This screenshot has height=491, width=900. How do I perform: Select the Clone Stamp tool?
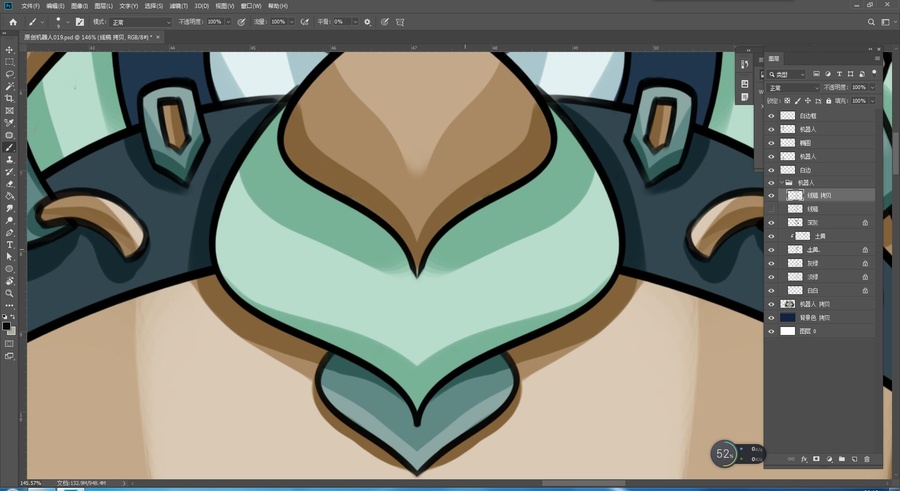[x=9, y=160]
